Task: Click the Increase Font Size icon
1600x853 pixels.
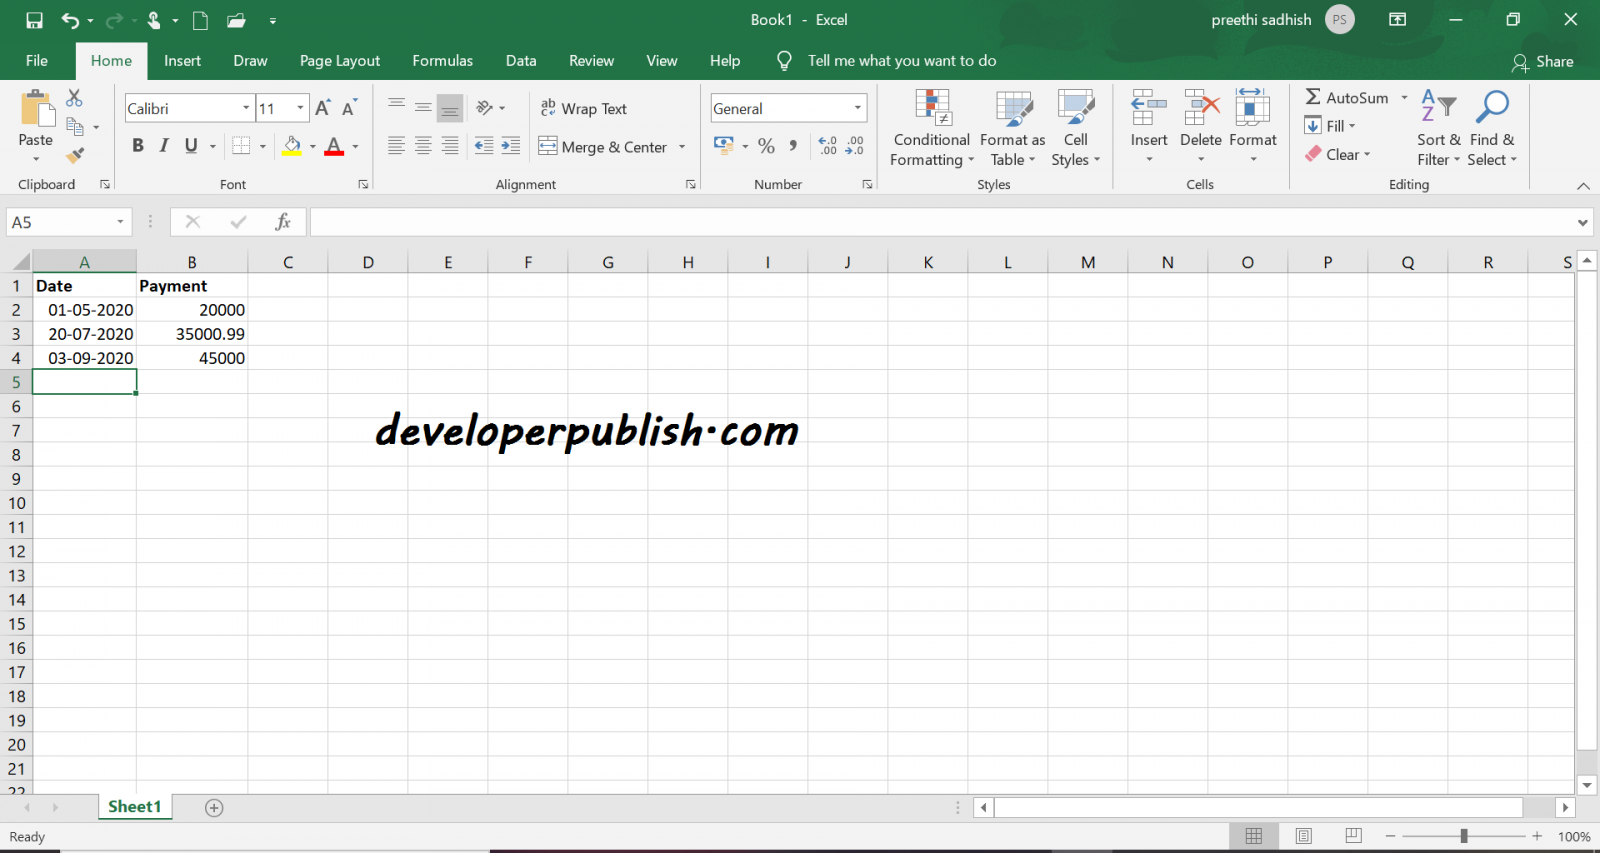Action: [x=322, y=108]
